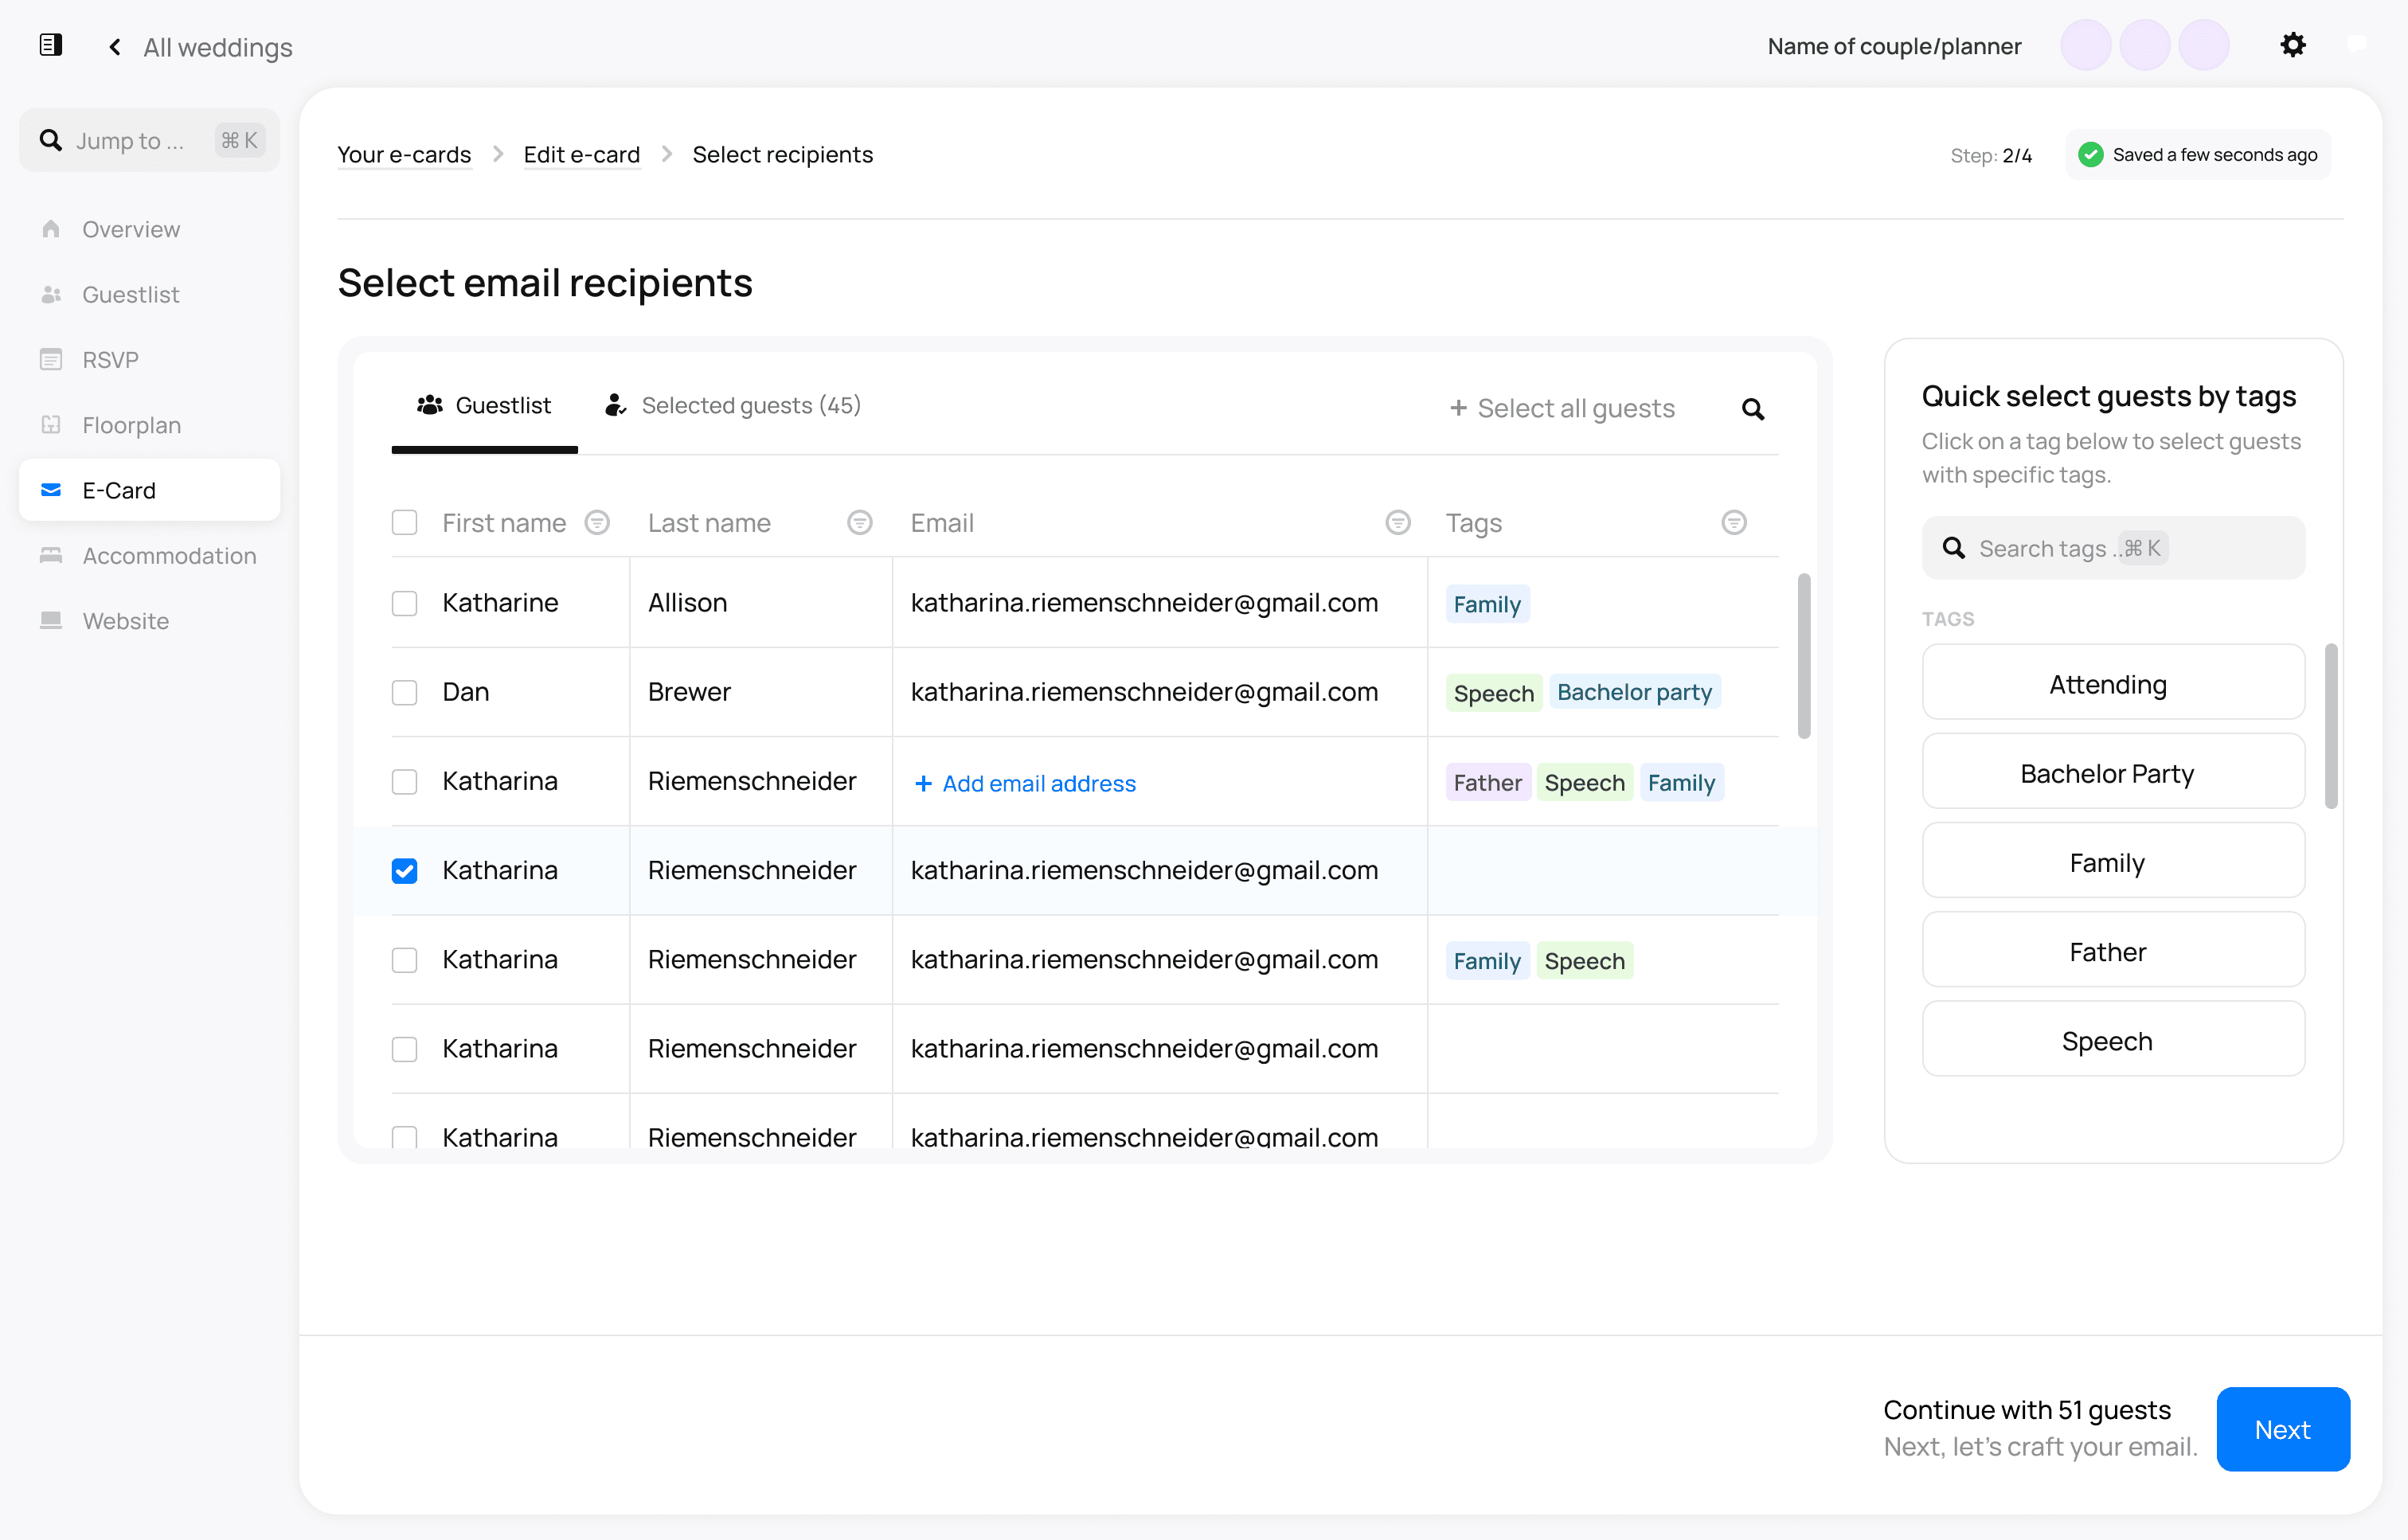Click the third avatar circle in the header
The image size is (2408, 1540).
(x=2203, y=45)
